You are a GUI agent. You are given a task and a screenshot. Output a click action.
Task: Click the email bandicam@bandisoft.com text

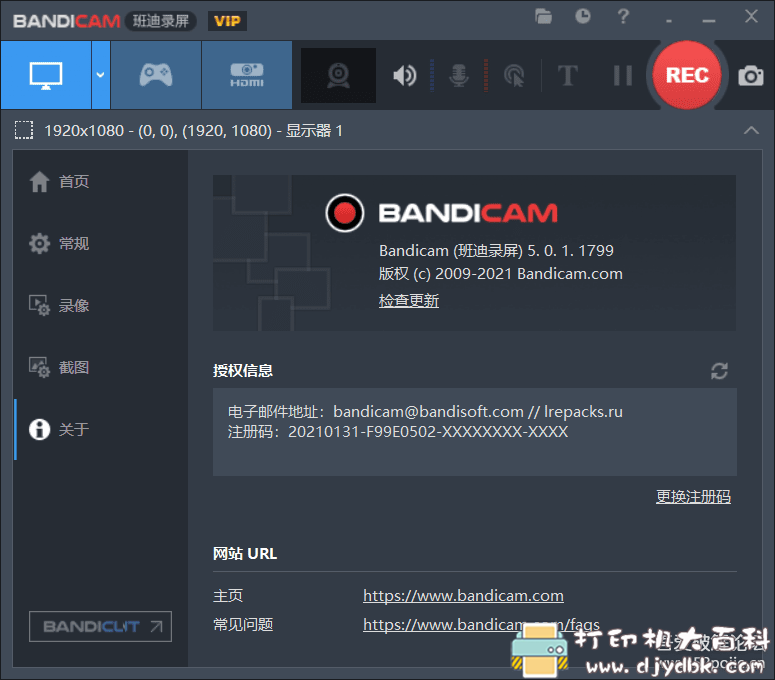428,412
